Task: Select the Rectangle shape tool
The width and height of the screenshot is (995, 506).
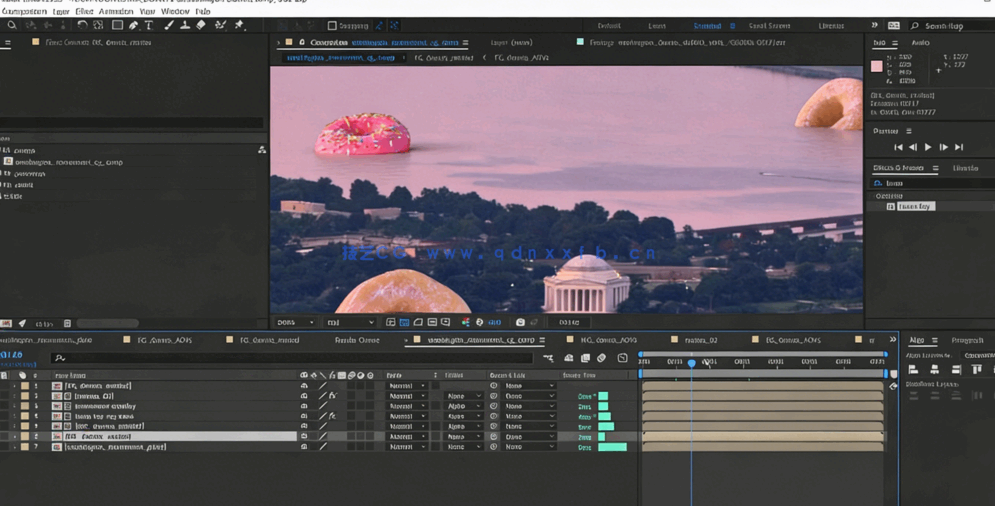Action: point(117,25)
